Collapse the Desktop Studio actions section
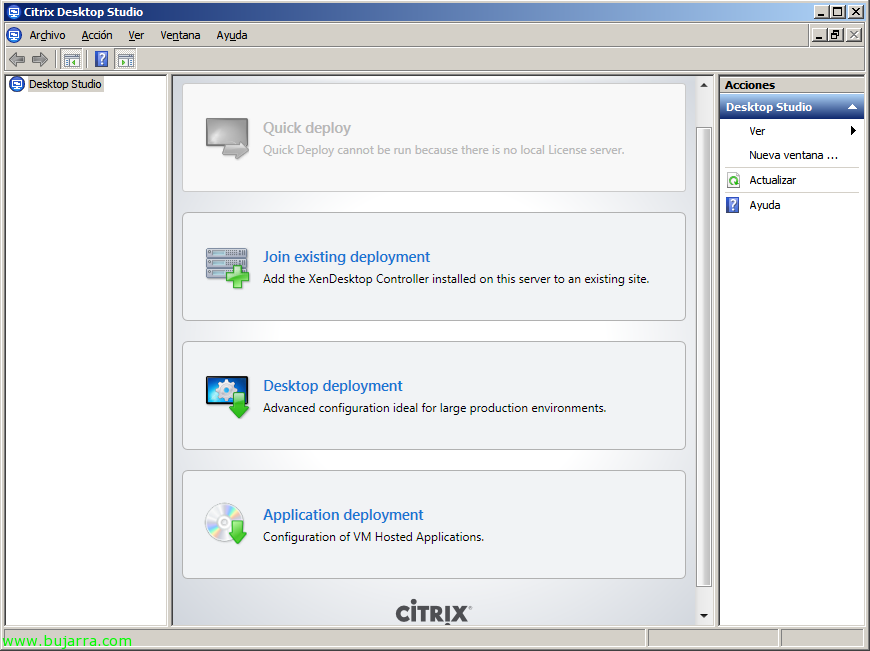 852,107
